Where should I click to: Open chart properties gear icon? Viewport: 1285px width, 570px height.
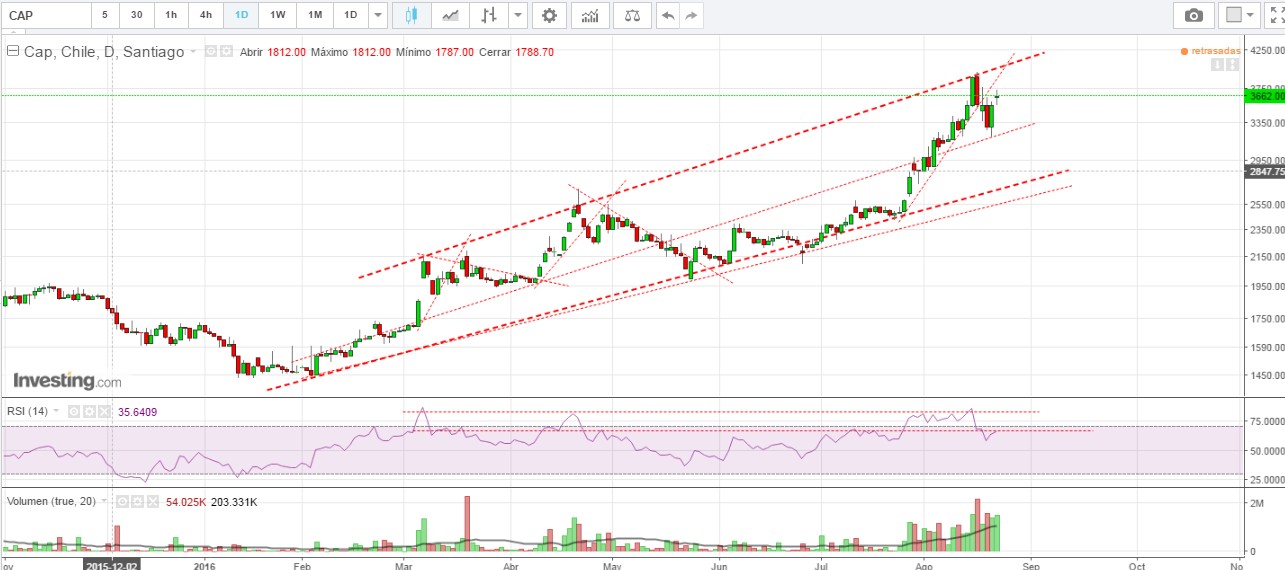(x=548, y=15)
